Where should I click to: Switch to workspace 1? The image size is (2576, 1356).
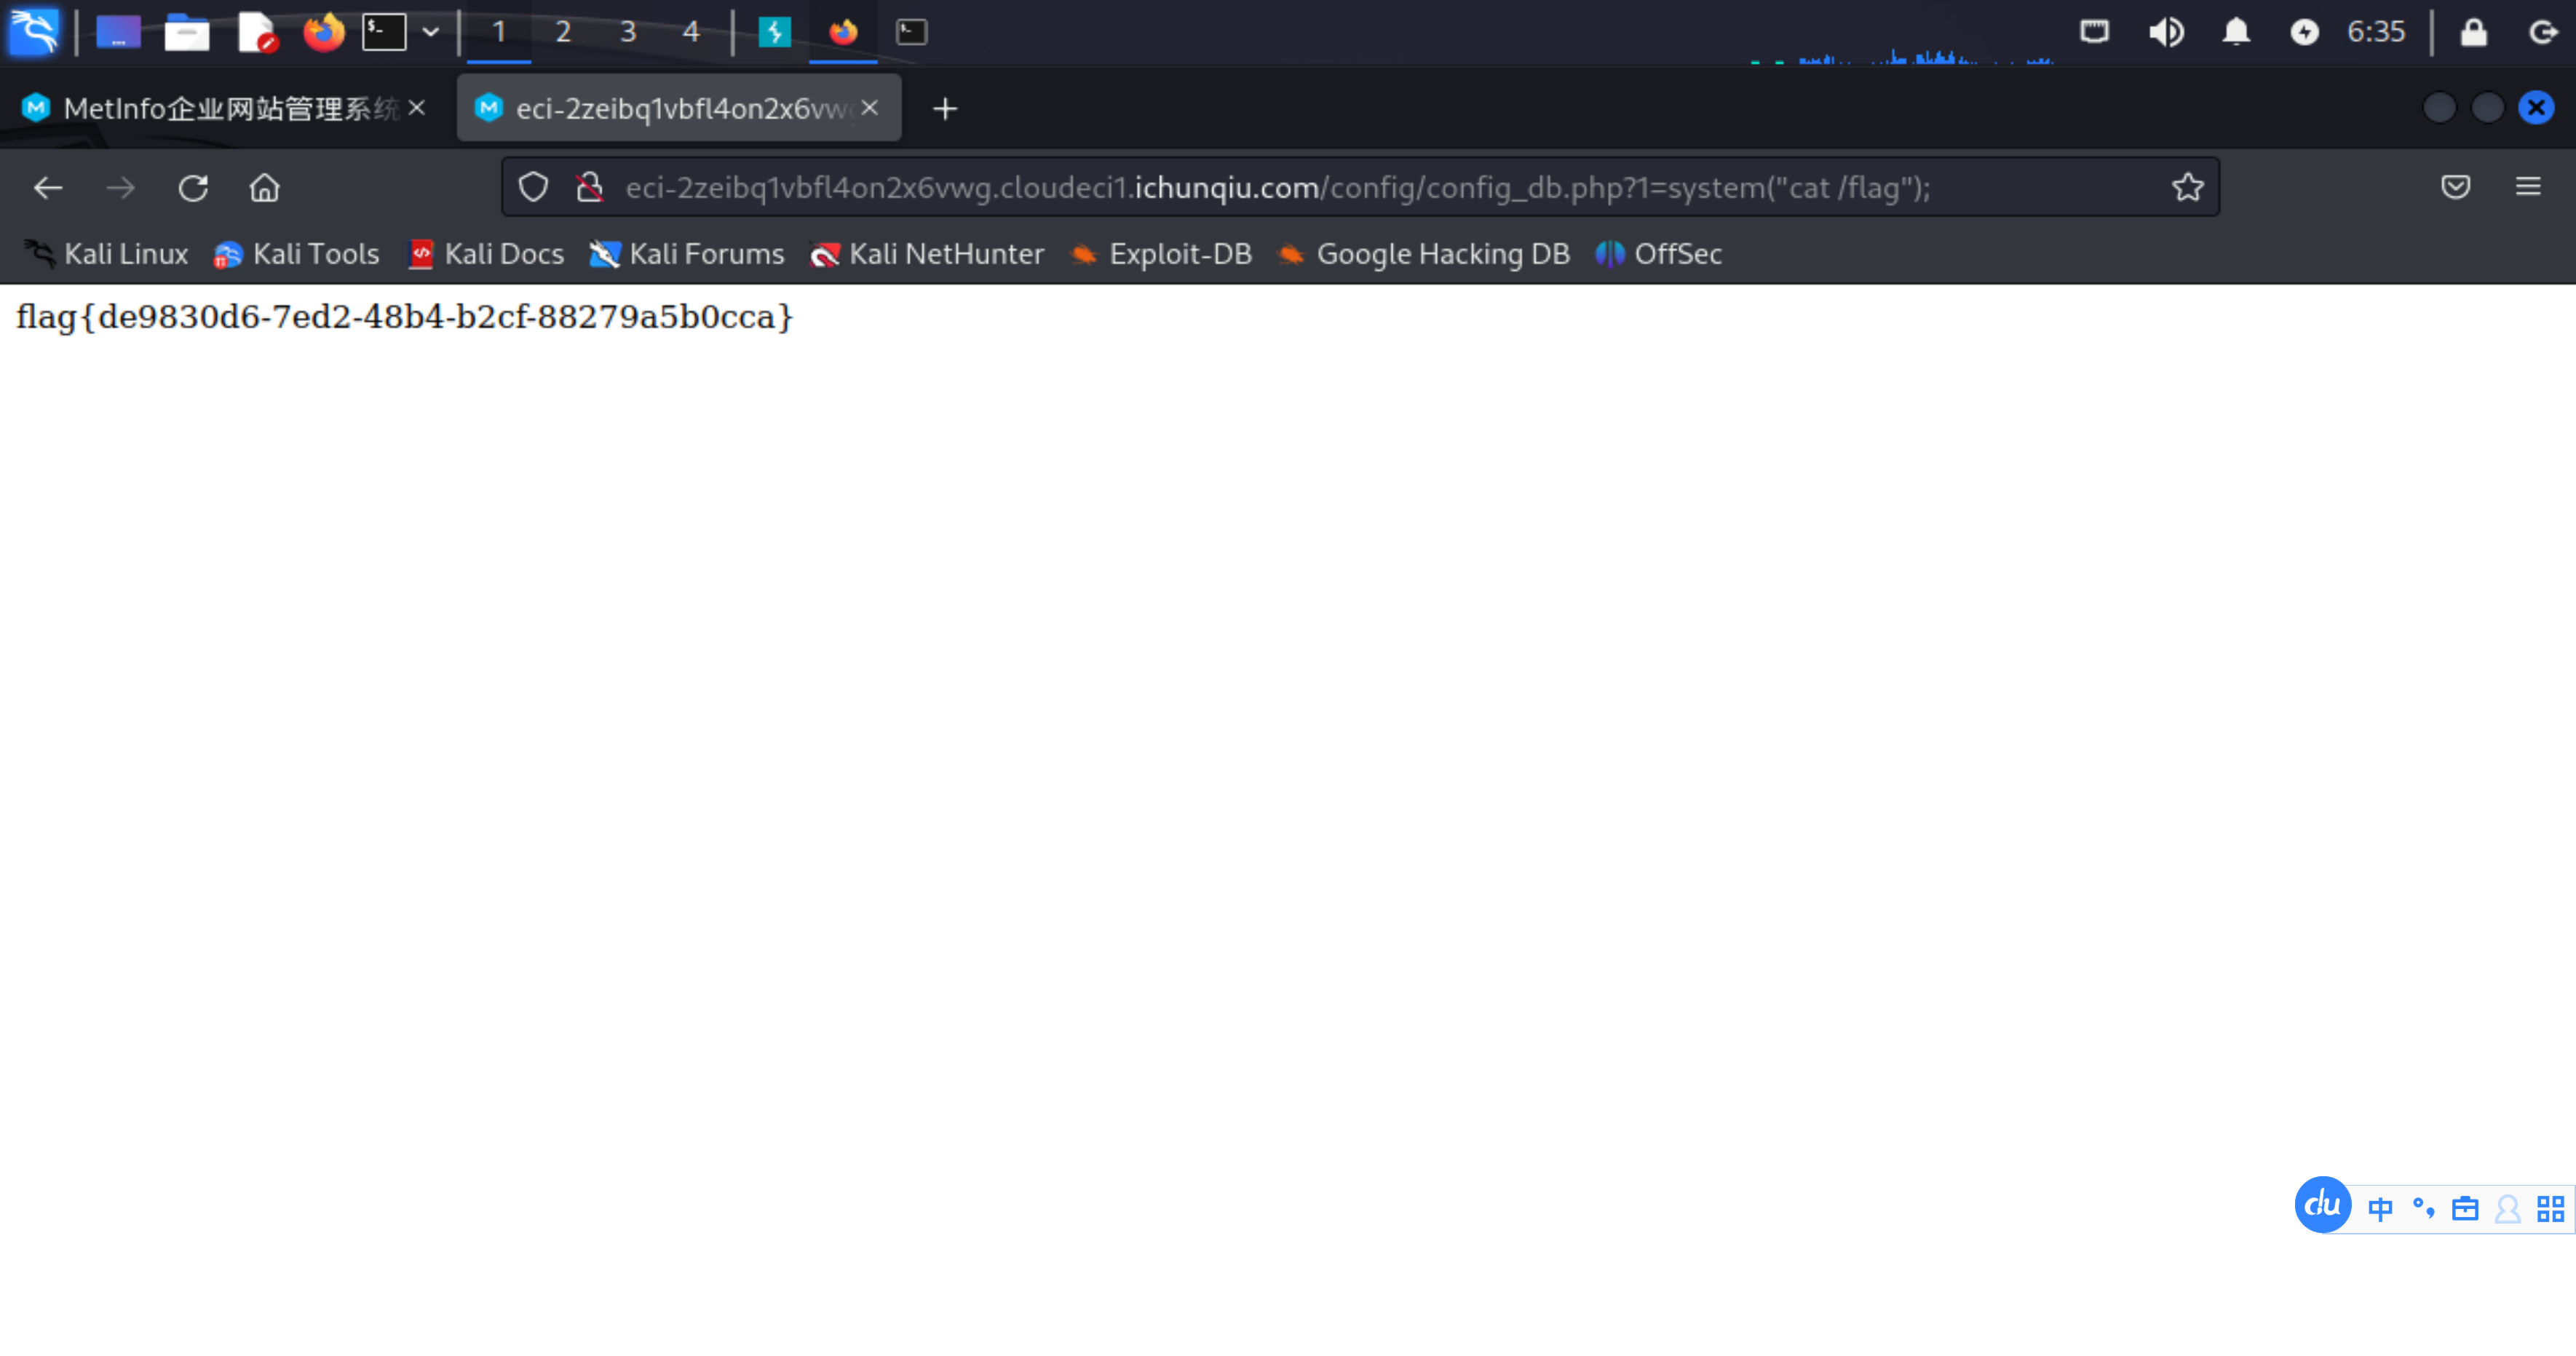pyautogui.click(x=499, y=32)
